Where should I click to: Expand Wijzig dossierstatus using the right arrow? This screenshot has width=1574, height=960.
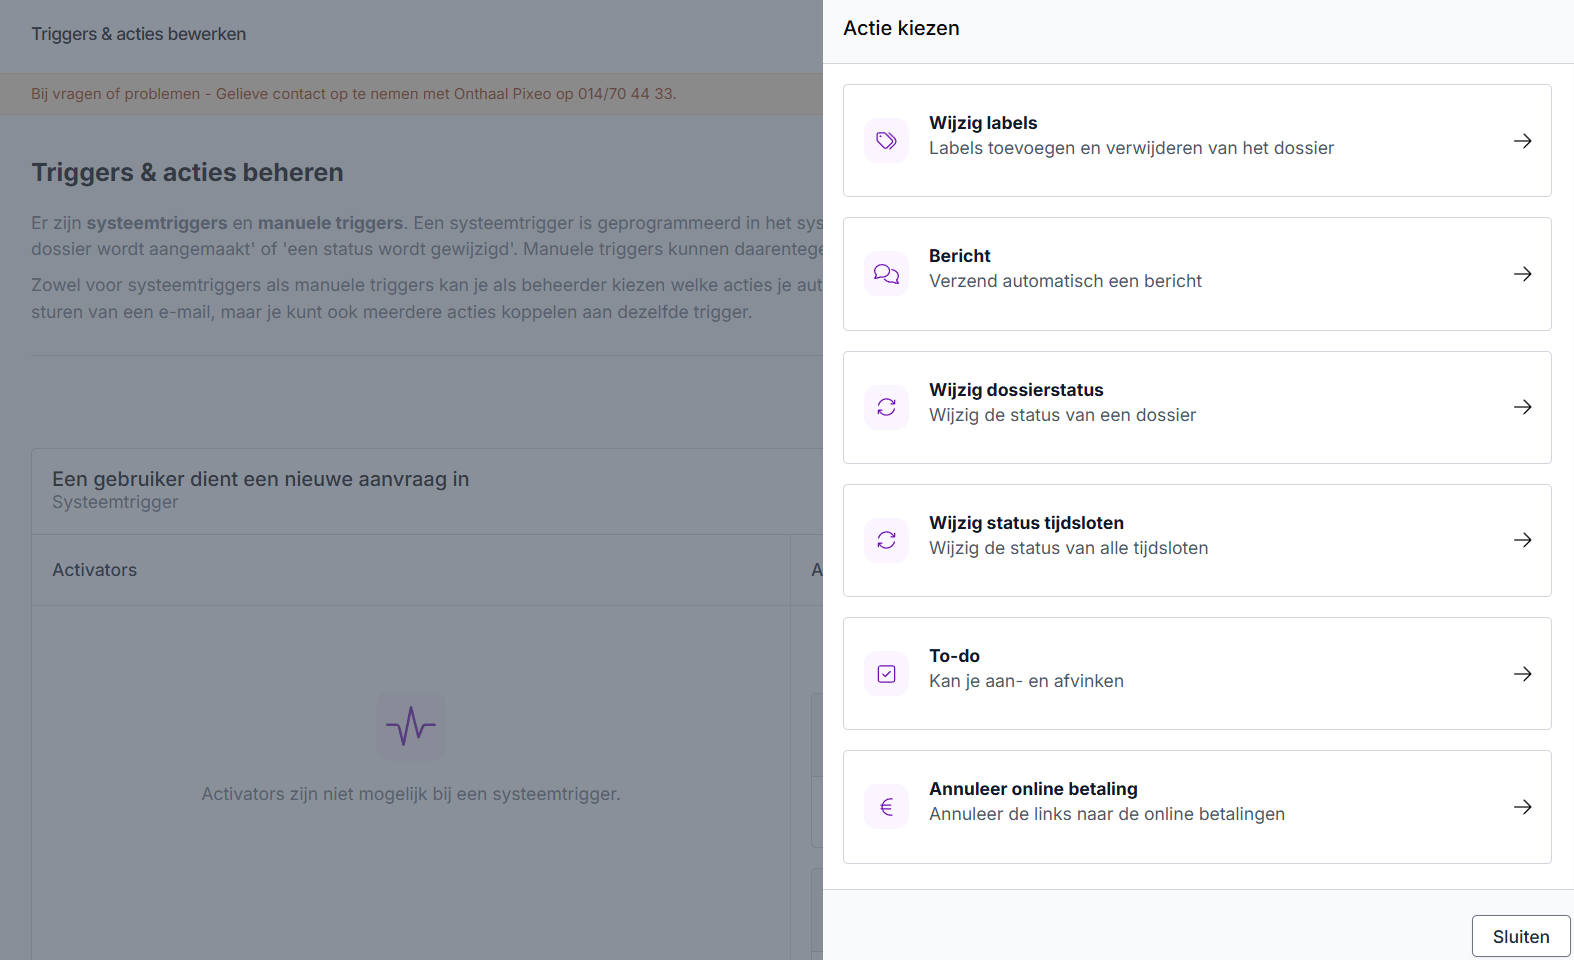(1522, 407)
